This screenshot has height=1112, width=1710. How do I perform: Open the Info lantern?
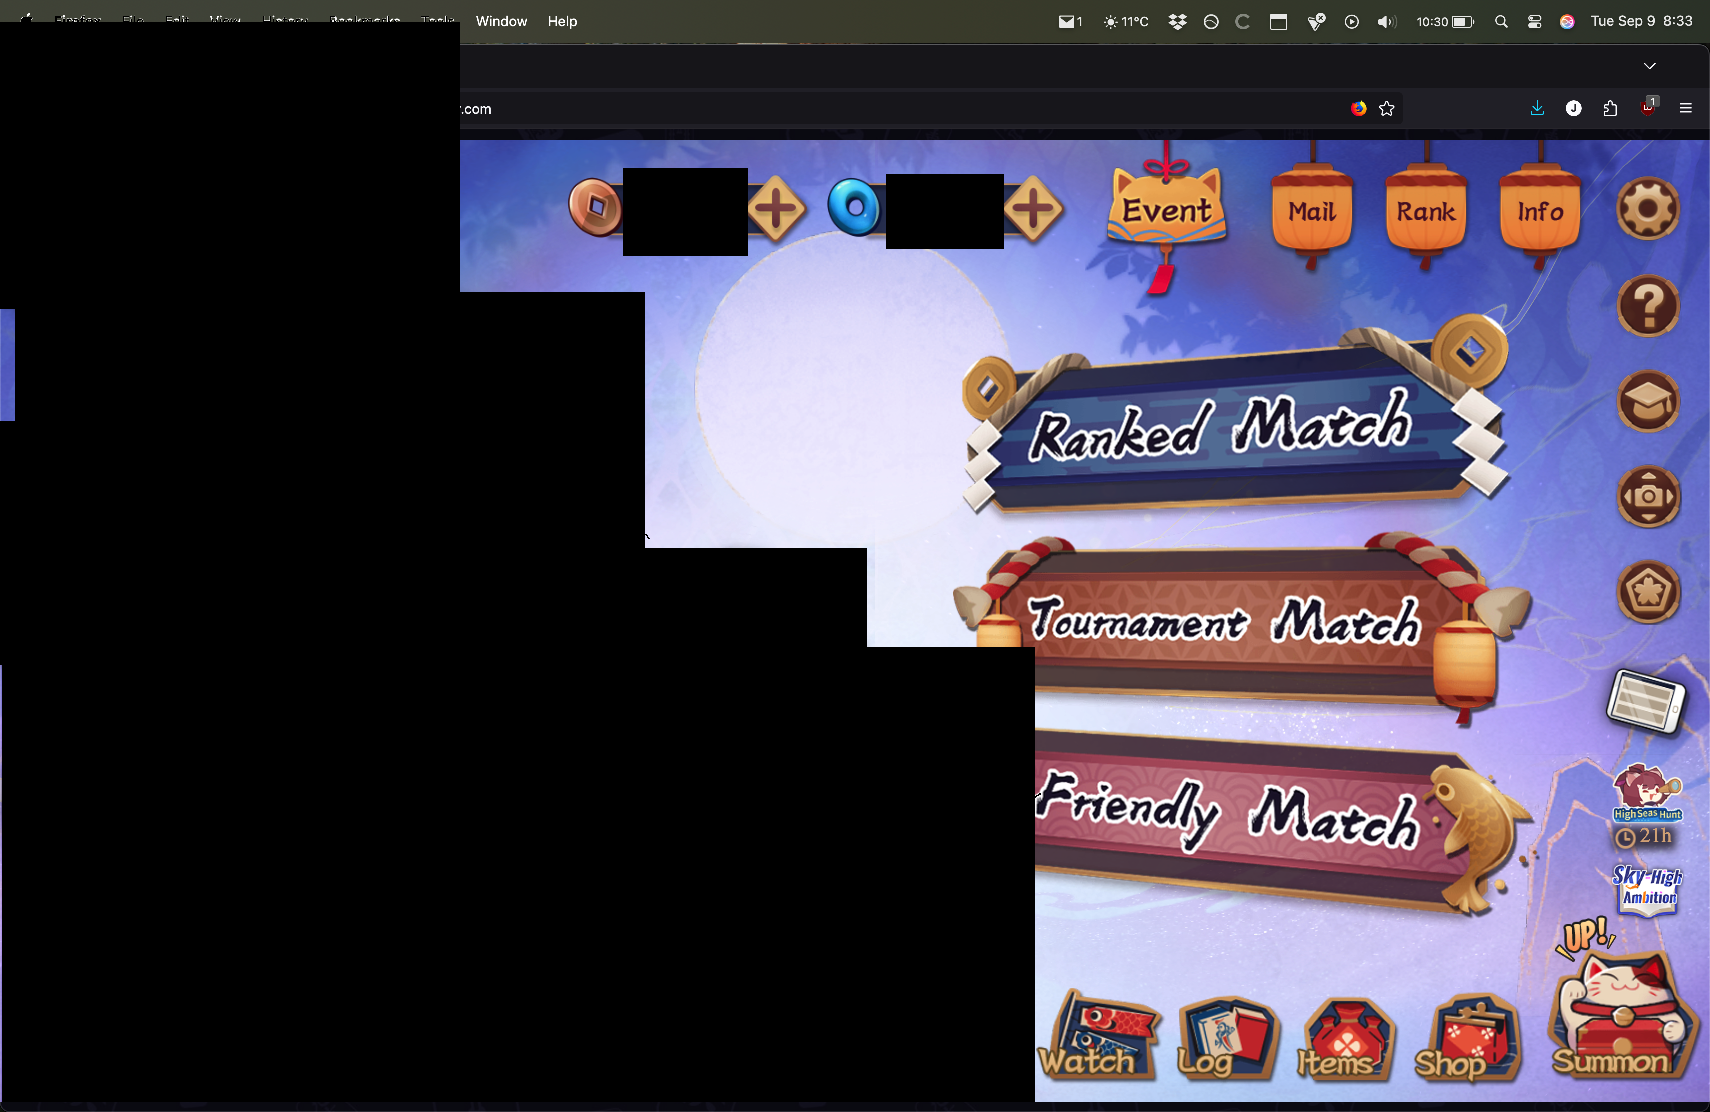1540,212
